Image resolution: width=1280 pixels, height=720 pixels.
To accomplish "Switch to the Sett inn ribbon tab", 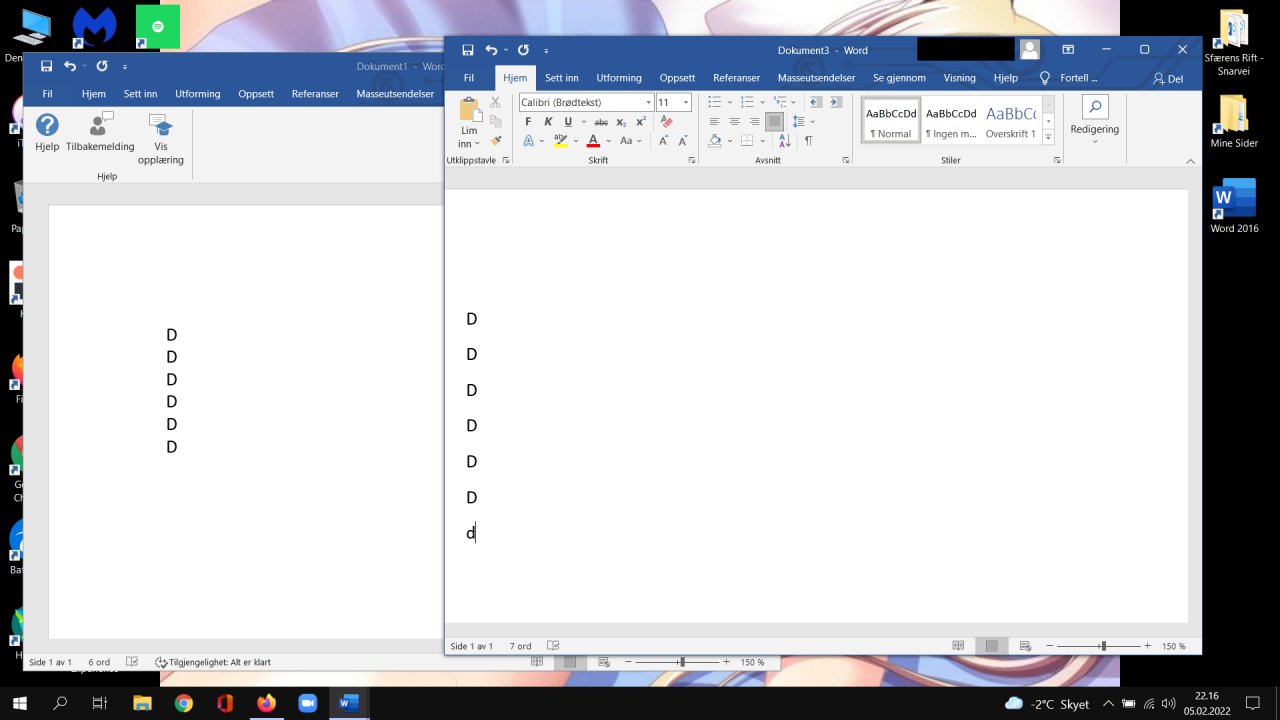I will coord(561,77).
